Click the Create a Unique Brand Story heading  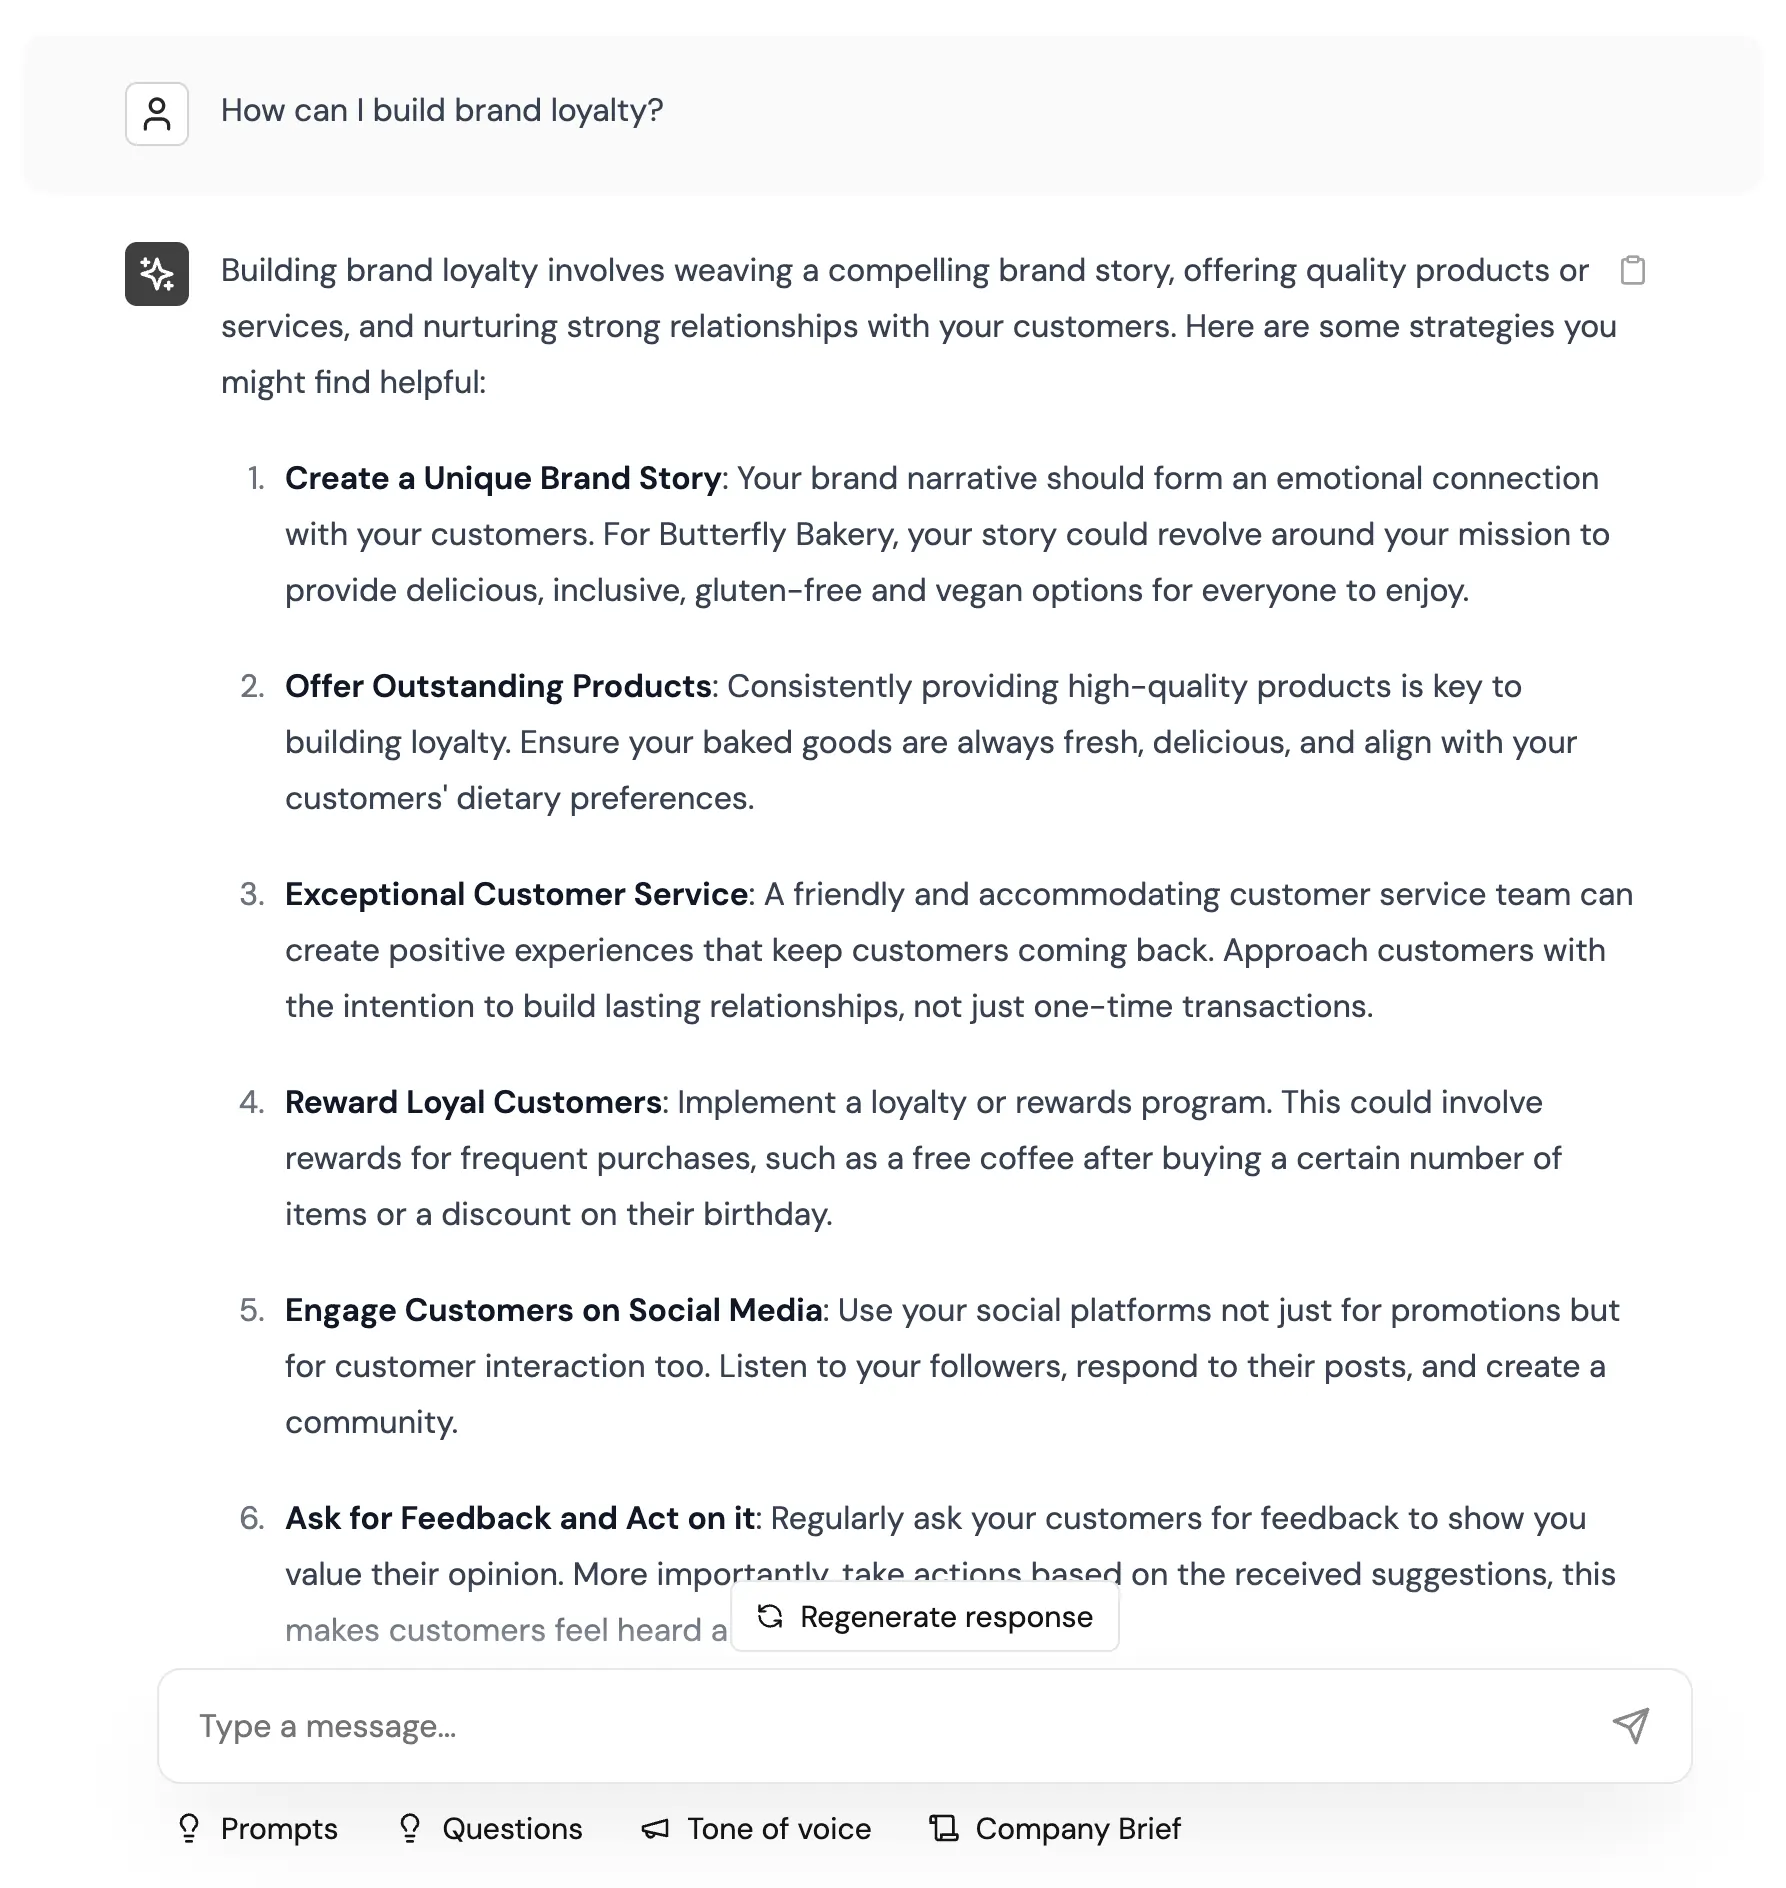tap(502, 478)
